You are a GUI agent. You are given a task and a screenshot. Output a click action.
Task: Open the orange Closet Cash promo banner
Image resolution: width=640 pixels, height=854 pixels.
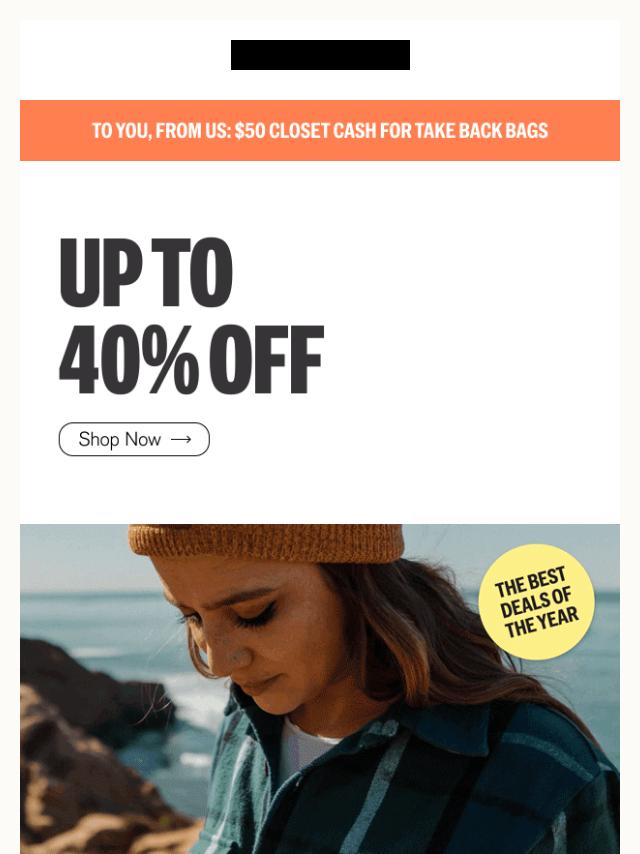click(320, 130)
